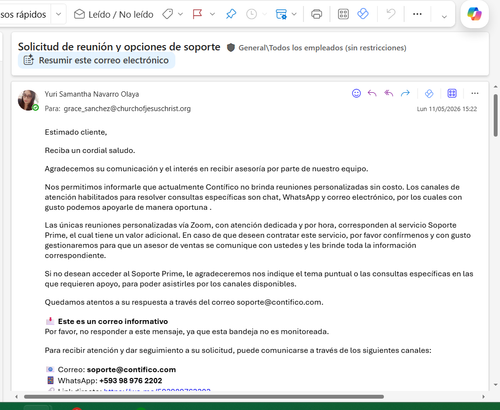
Task: React with the emoji smiley icon
Action: coord(356,93)
